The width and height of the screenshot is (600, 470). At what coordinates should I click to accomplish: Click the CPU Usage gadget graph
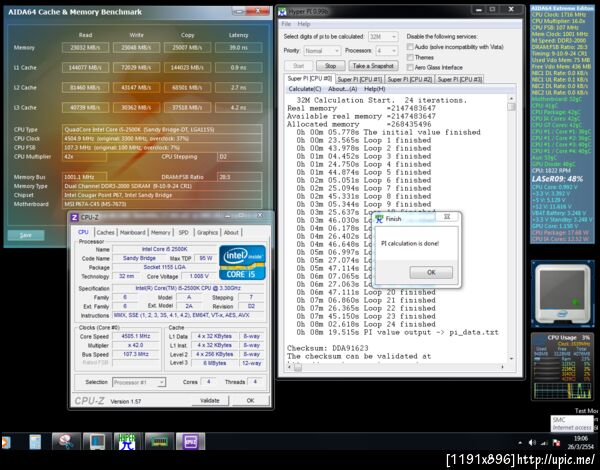pyautogui.click(x=562, y=391)
